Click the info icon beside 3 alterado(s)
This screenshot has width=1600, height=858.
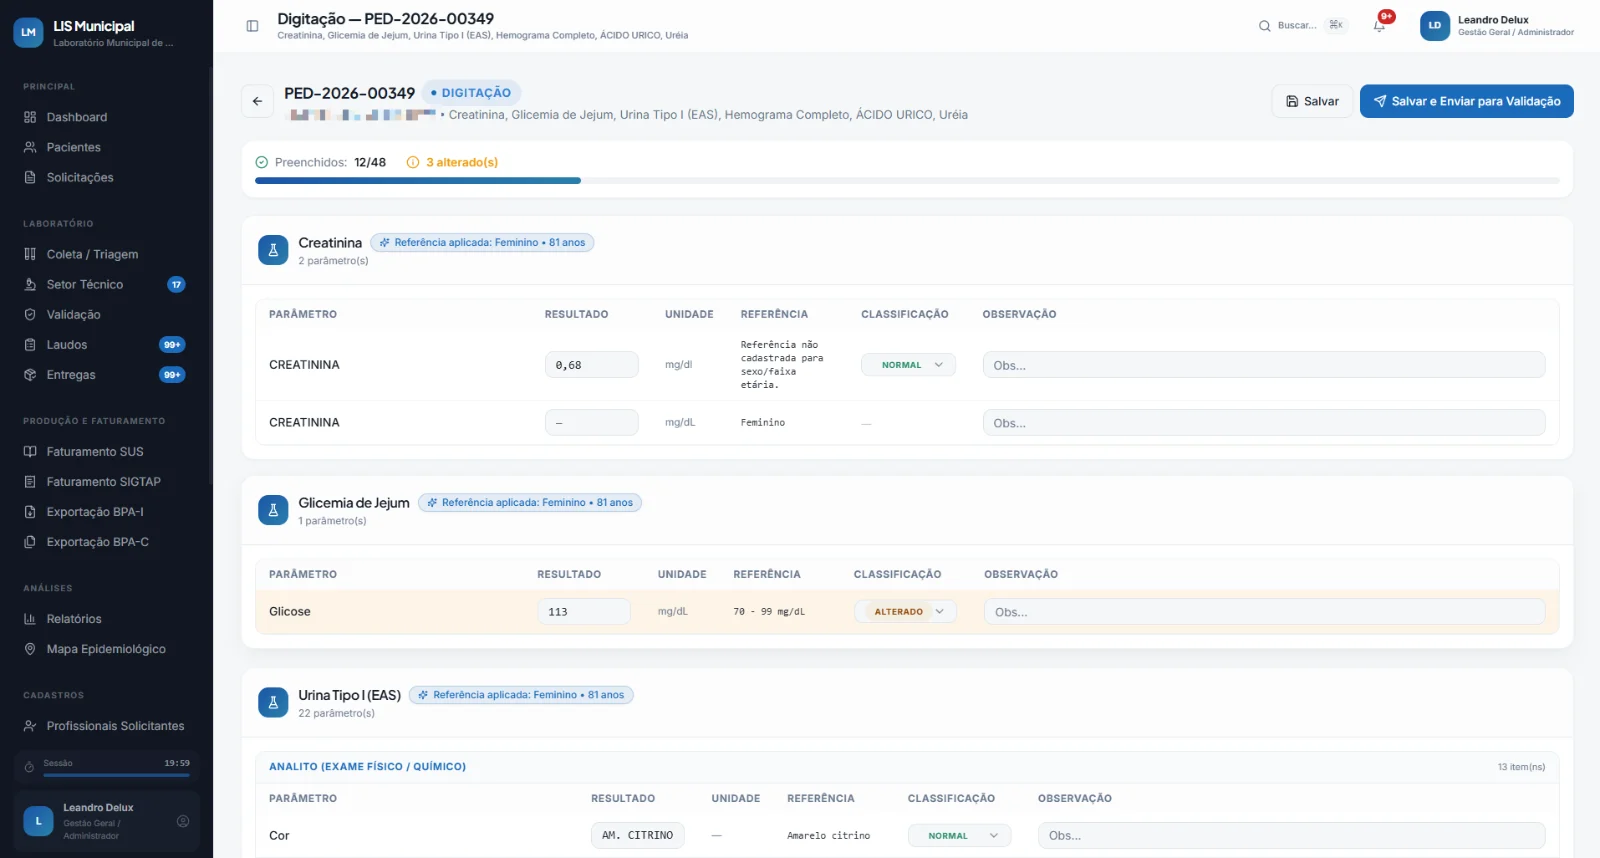click(x=413, y=162)
